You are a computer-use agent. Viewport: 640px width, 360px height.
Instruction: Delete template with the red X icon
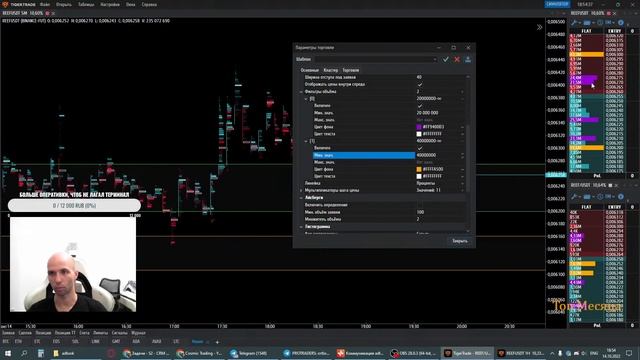tap(457, 59)
